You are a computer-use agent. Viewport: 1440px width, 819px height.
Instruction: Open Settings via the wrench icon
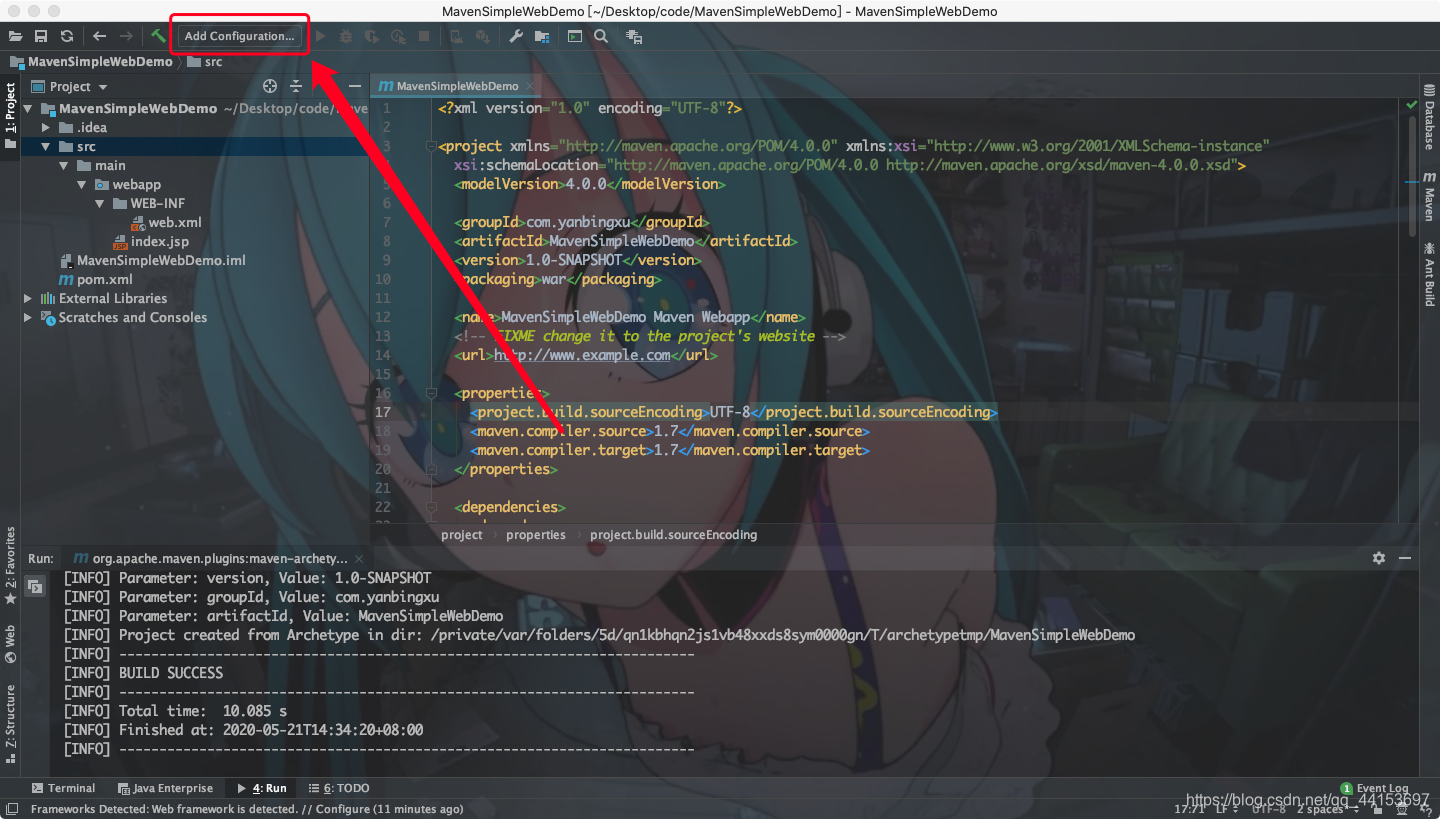(516, 36)
